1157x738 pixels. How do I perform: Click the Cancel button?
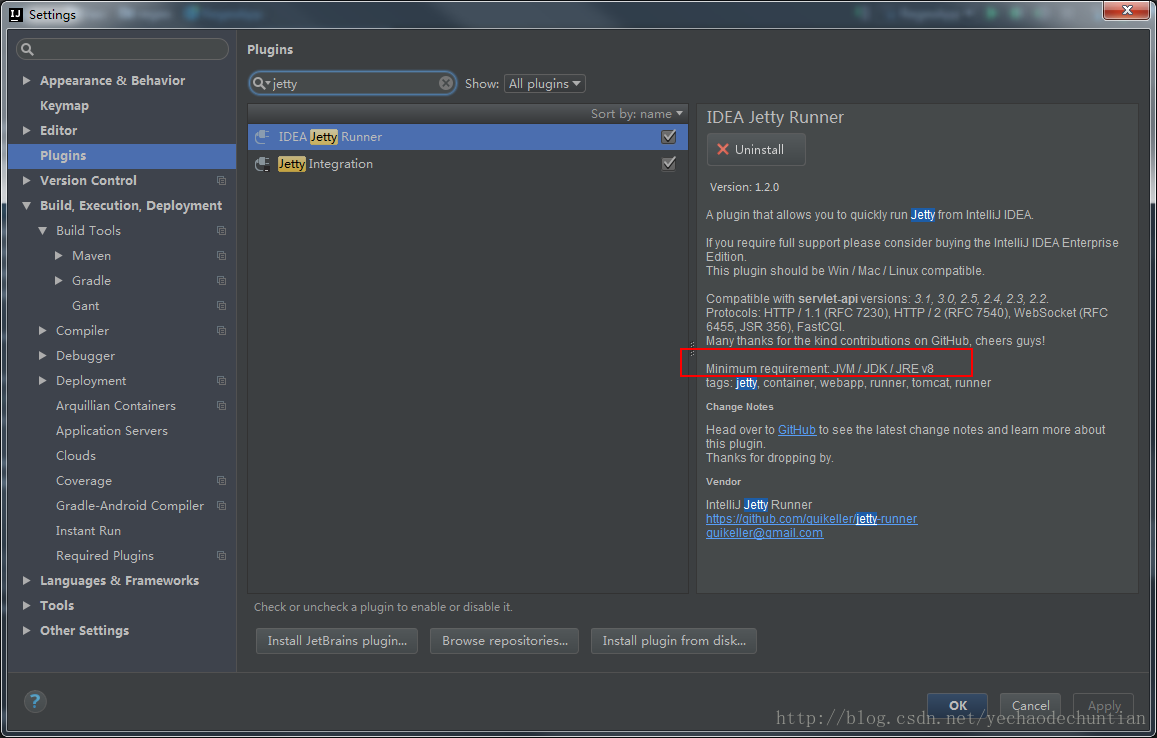1030,706
